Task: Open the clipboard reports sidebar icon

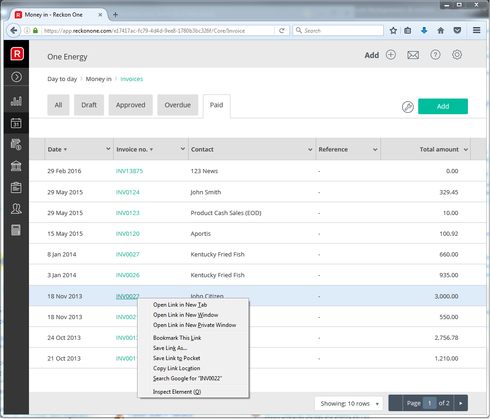Action: point(16,187)
